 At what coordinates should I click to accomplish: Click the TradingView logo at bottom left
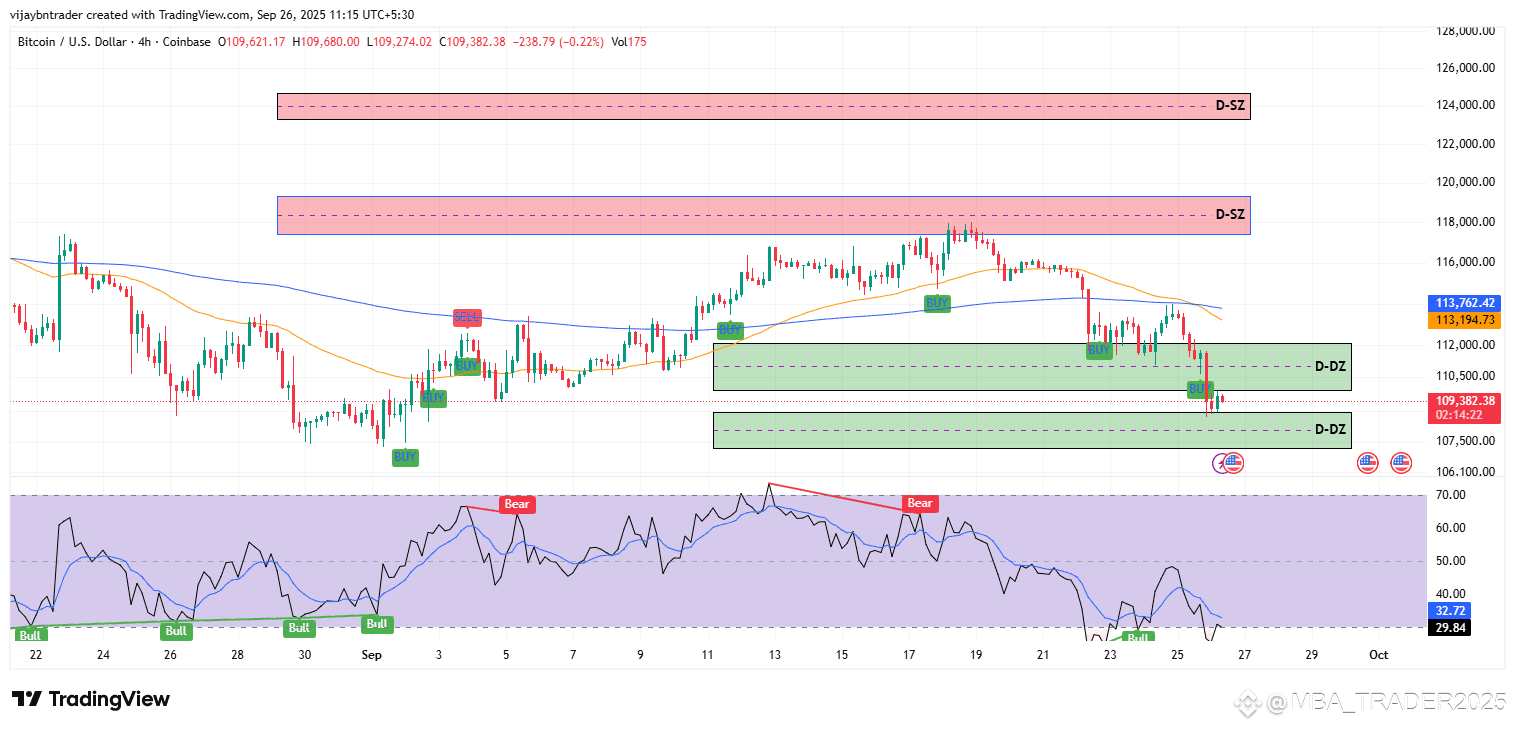[91, 699]
